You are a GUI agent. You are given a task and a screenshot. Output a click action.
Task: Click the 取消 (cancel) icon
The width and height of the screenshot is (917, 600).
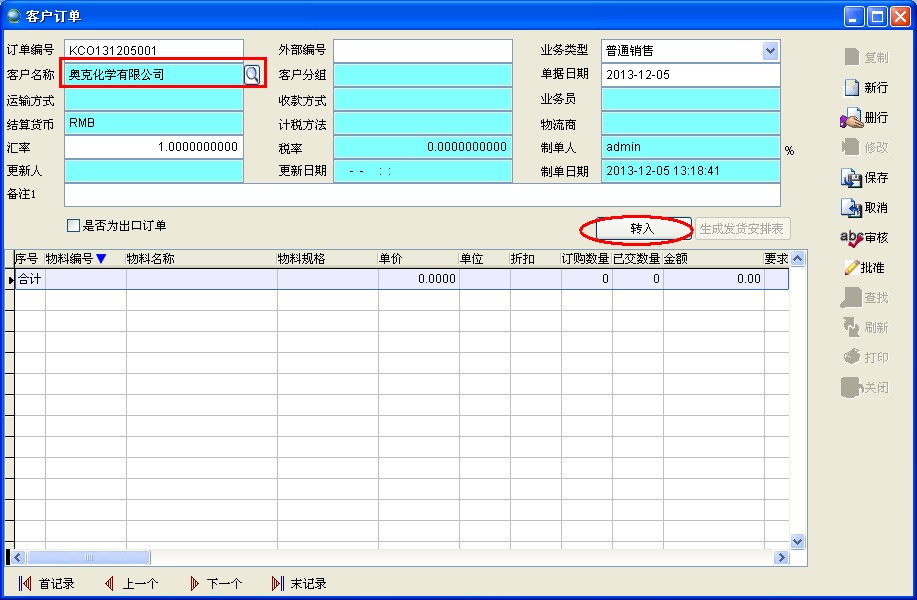pos(852,208)
